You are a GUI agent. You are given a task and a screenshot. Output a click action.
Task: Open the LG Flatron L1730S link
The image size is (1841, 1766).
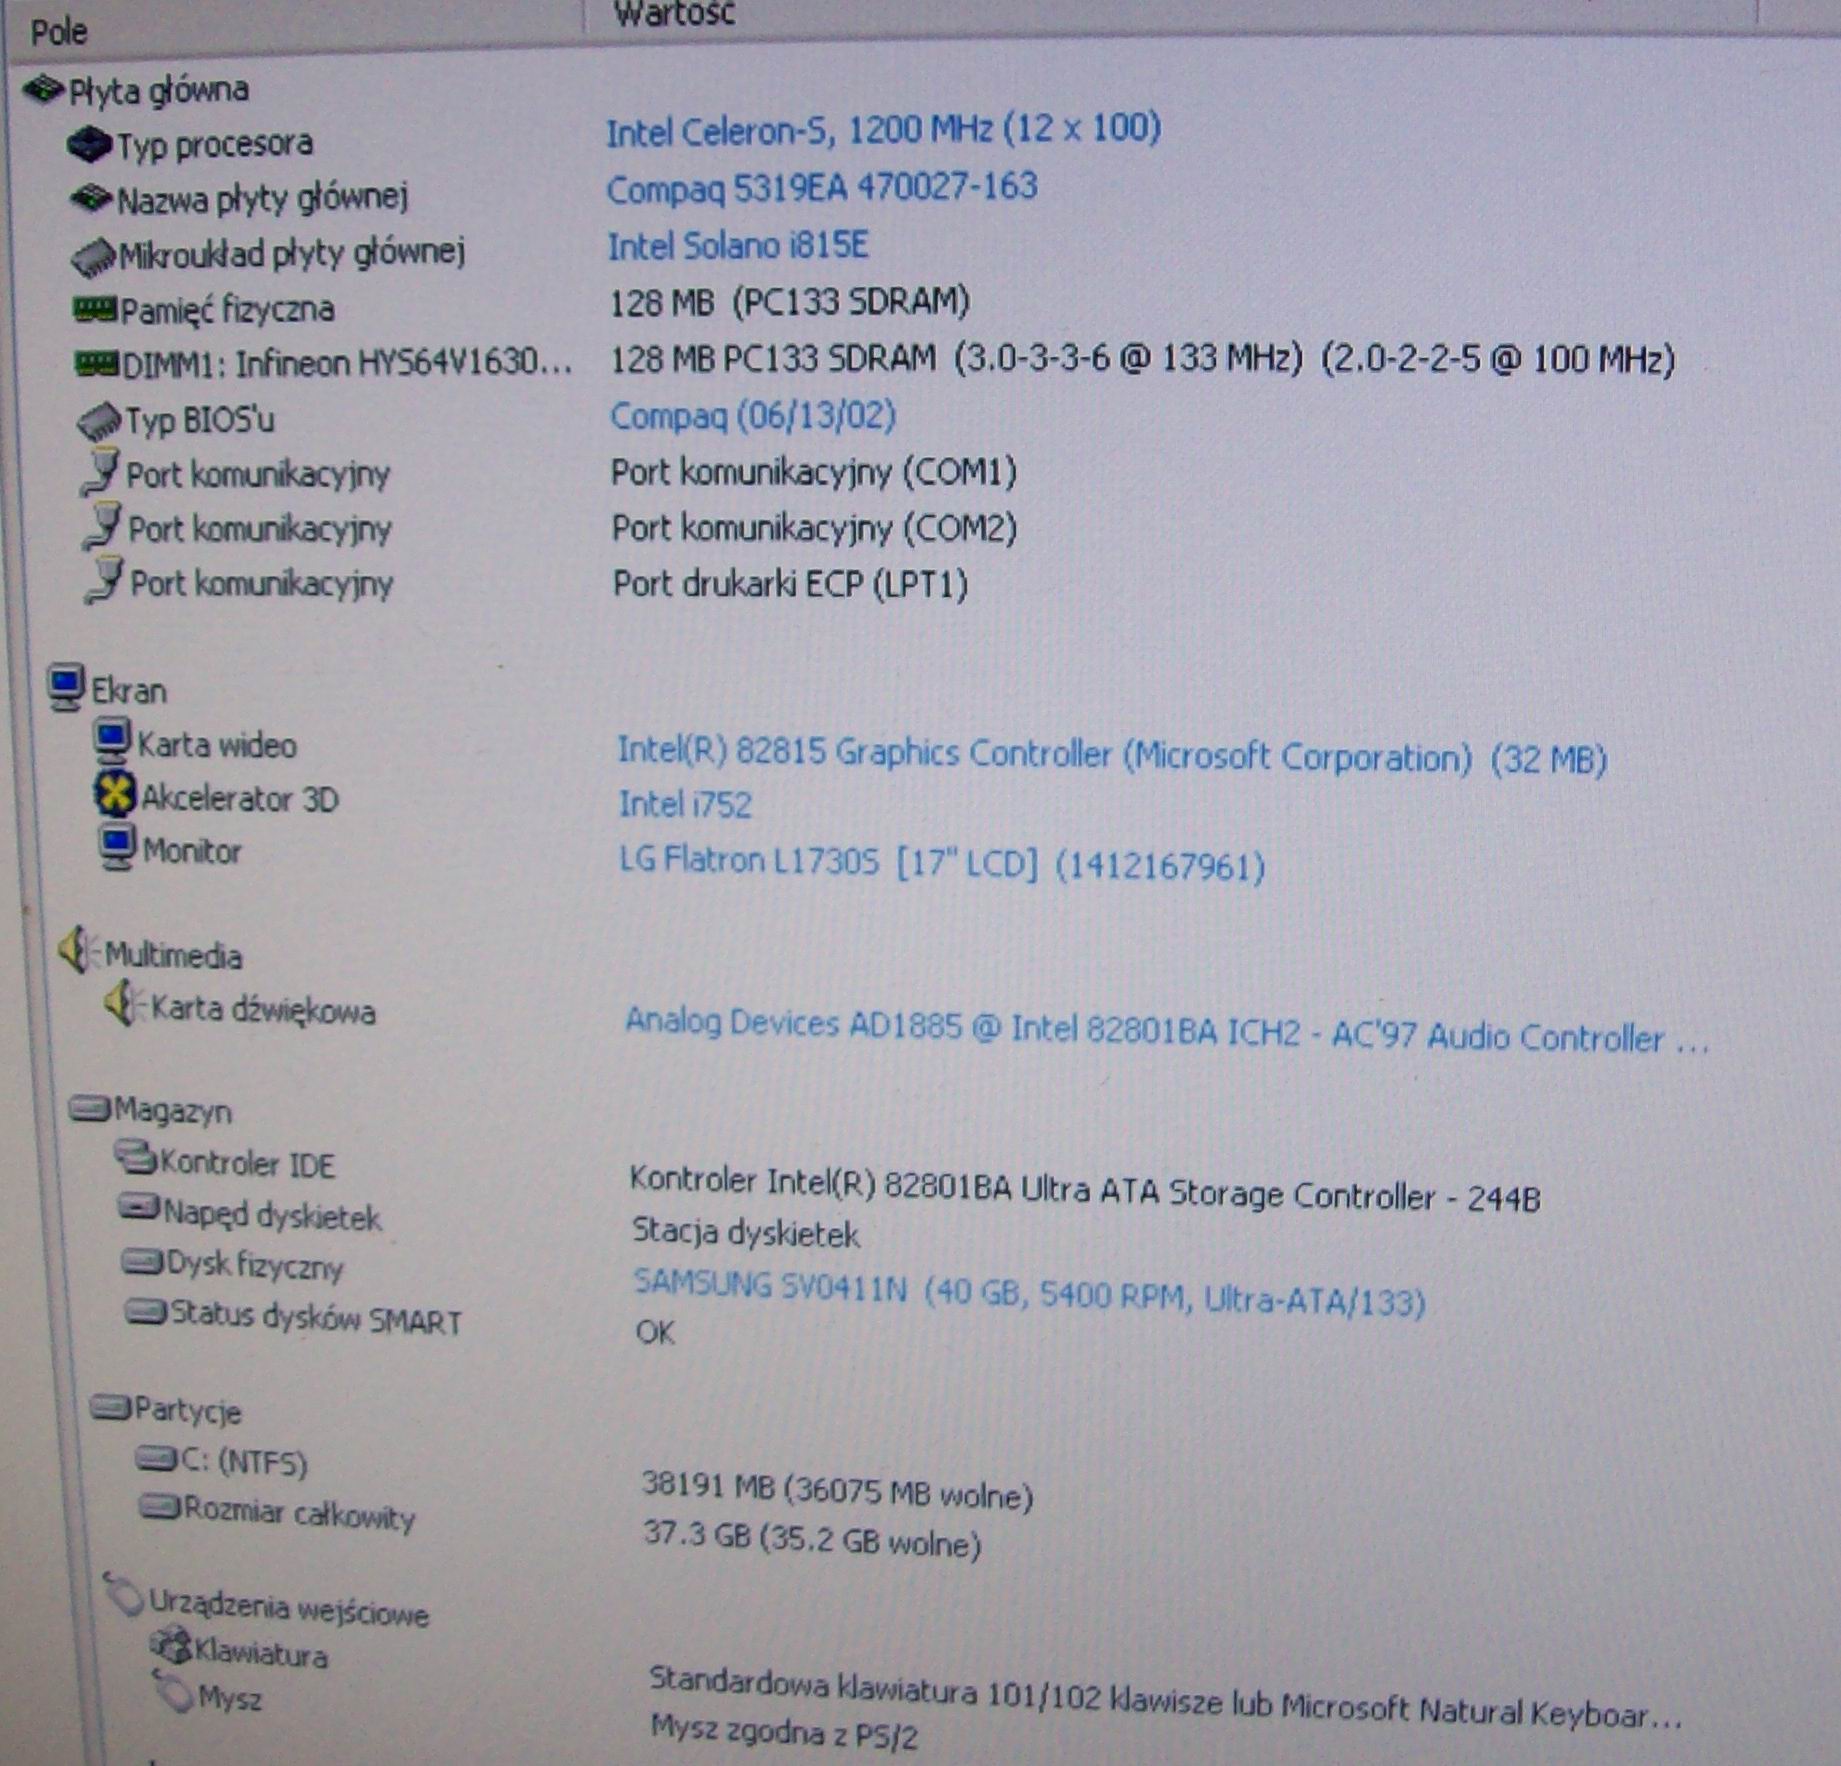(x=942, y=862)
